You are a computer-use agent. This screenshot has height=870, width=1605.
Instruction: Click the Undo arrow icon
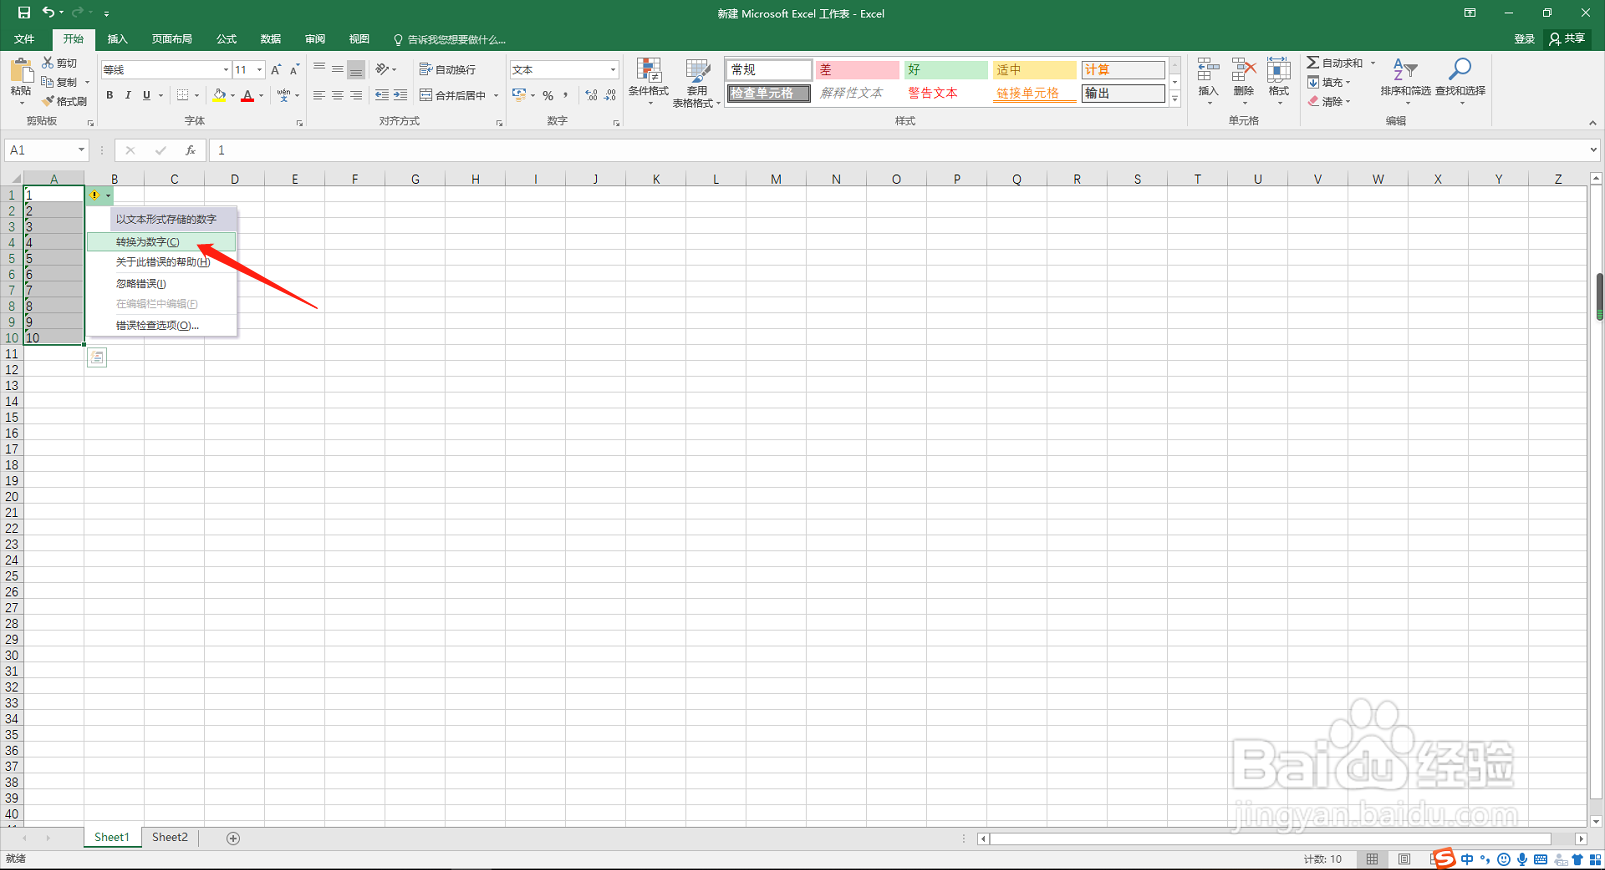click(x=48, y=13)
